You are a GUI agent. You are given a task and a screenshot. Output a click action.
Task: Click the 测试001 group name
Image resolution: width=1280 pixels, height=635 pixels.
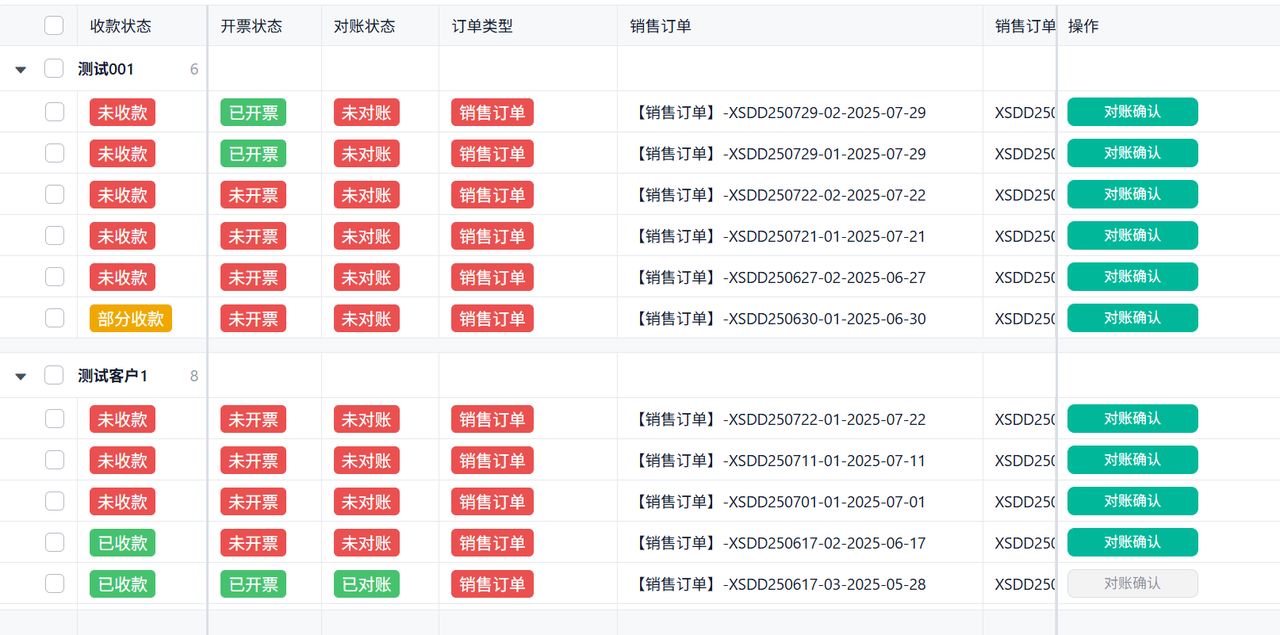(106, 69)
